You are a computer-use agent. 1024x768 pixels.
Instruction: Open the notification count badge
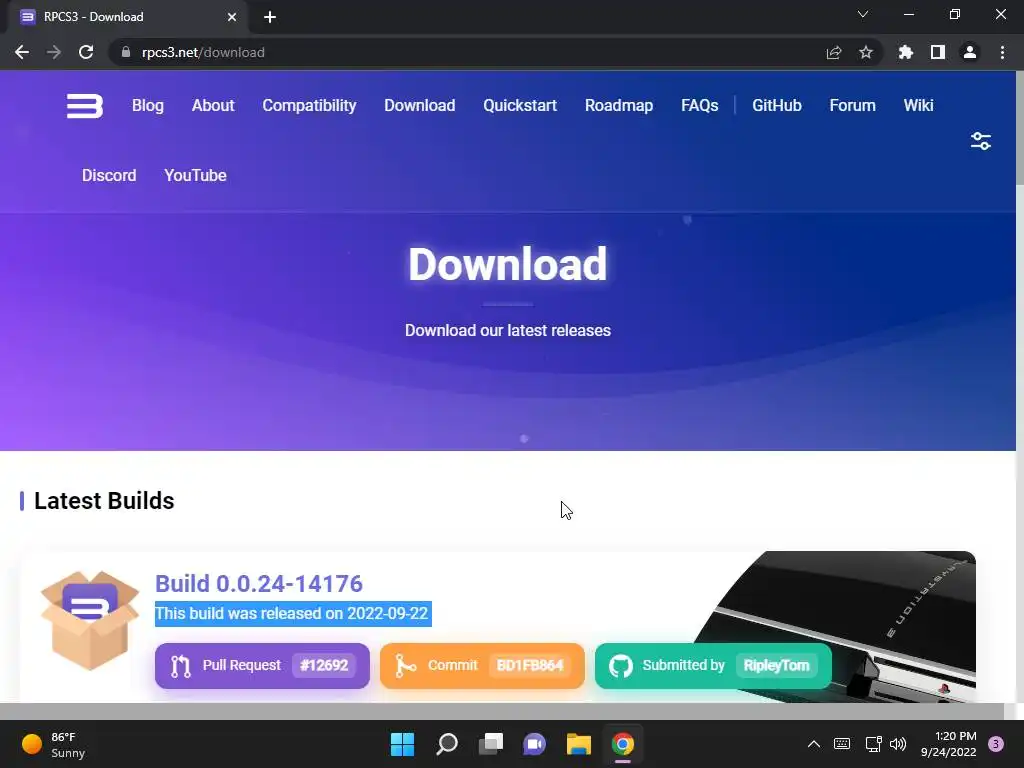[996, 744]
